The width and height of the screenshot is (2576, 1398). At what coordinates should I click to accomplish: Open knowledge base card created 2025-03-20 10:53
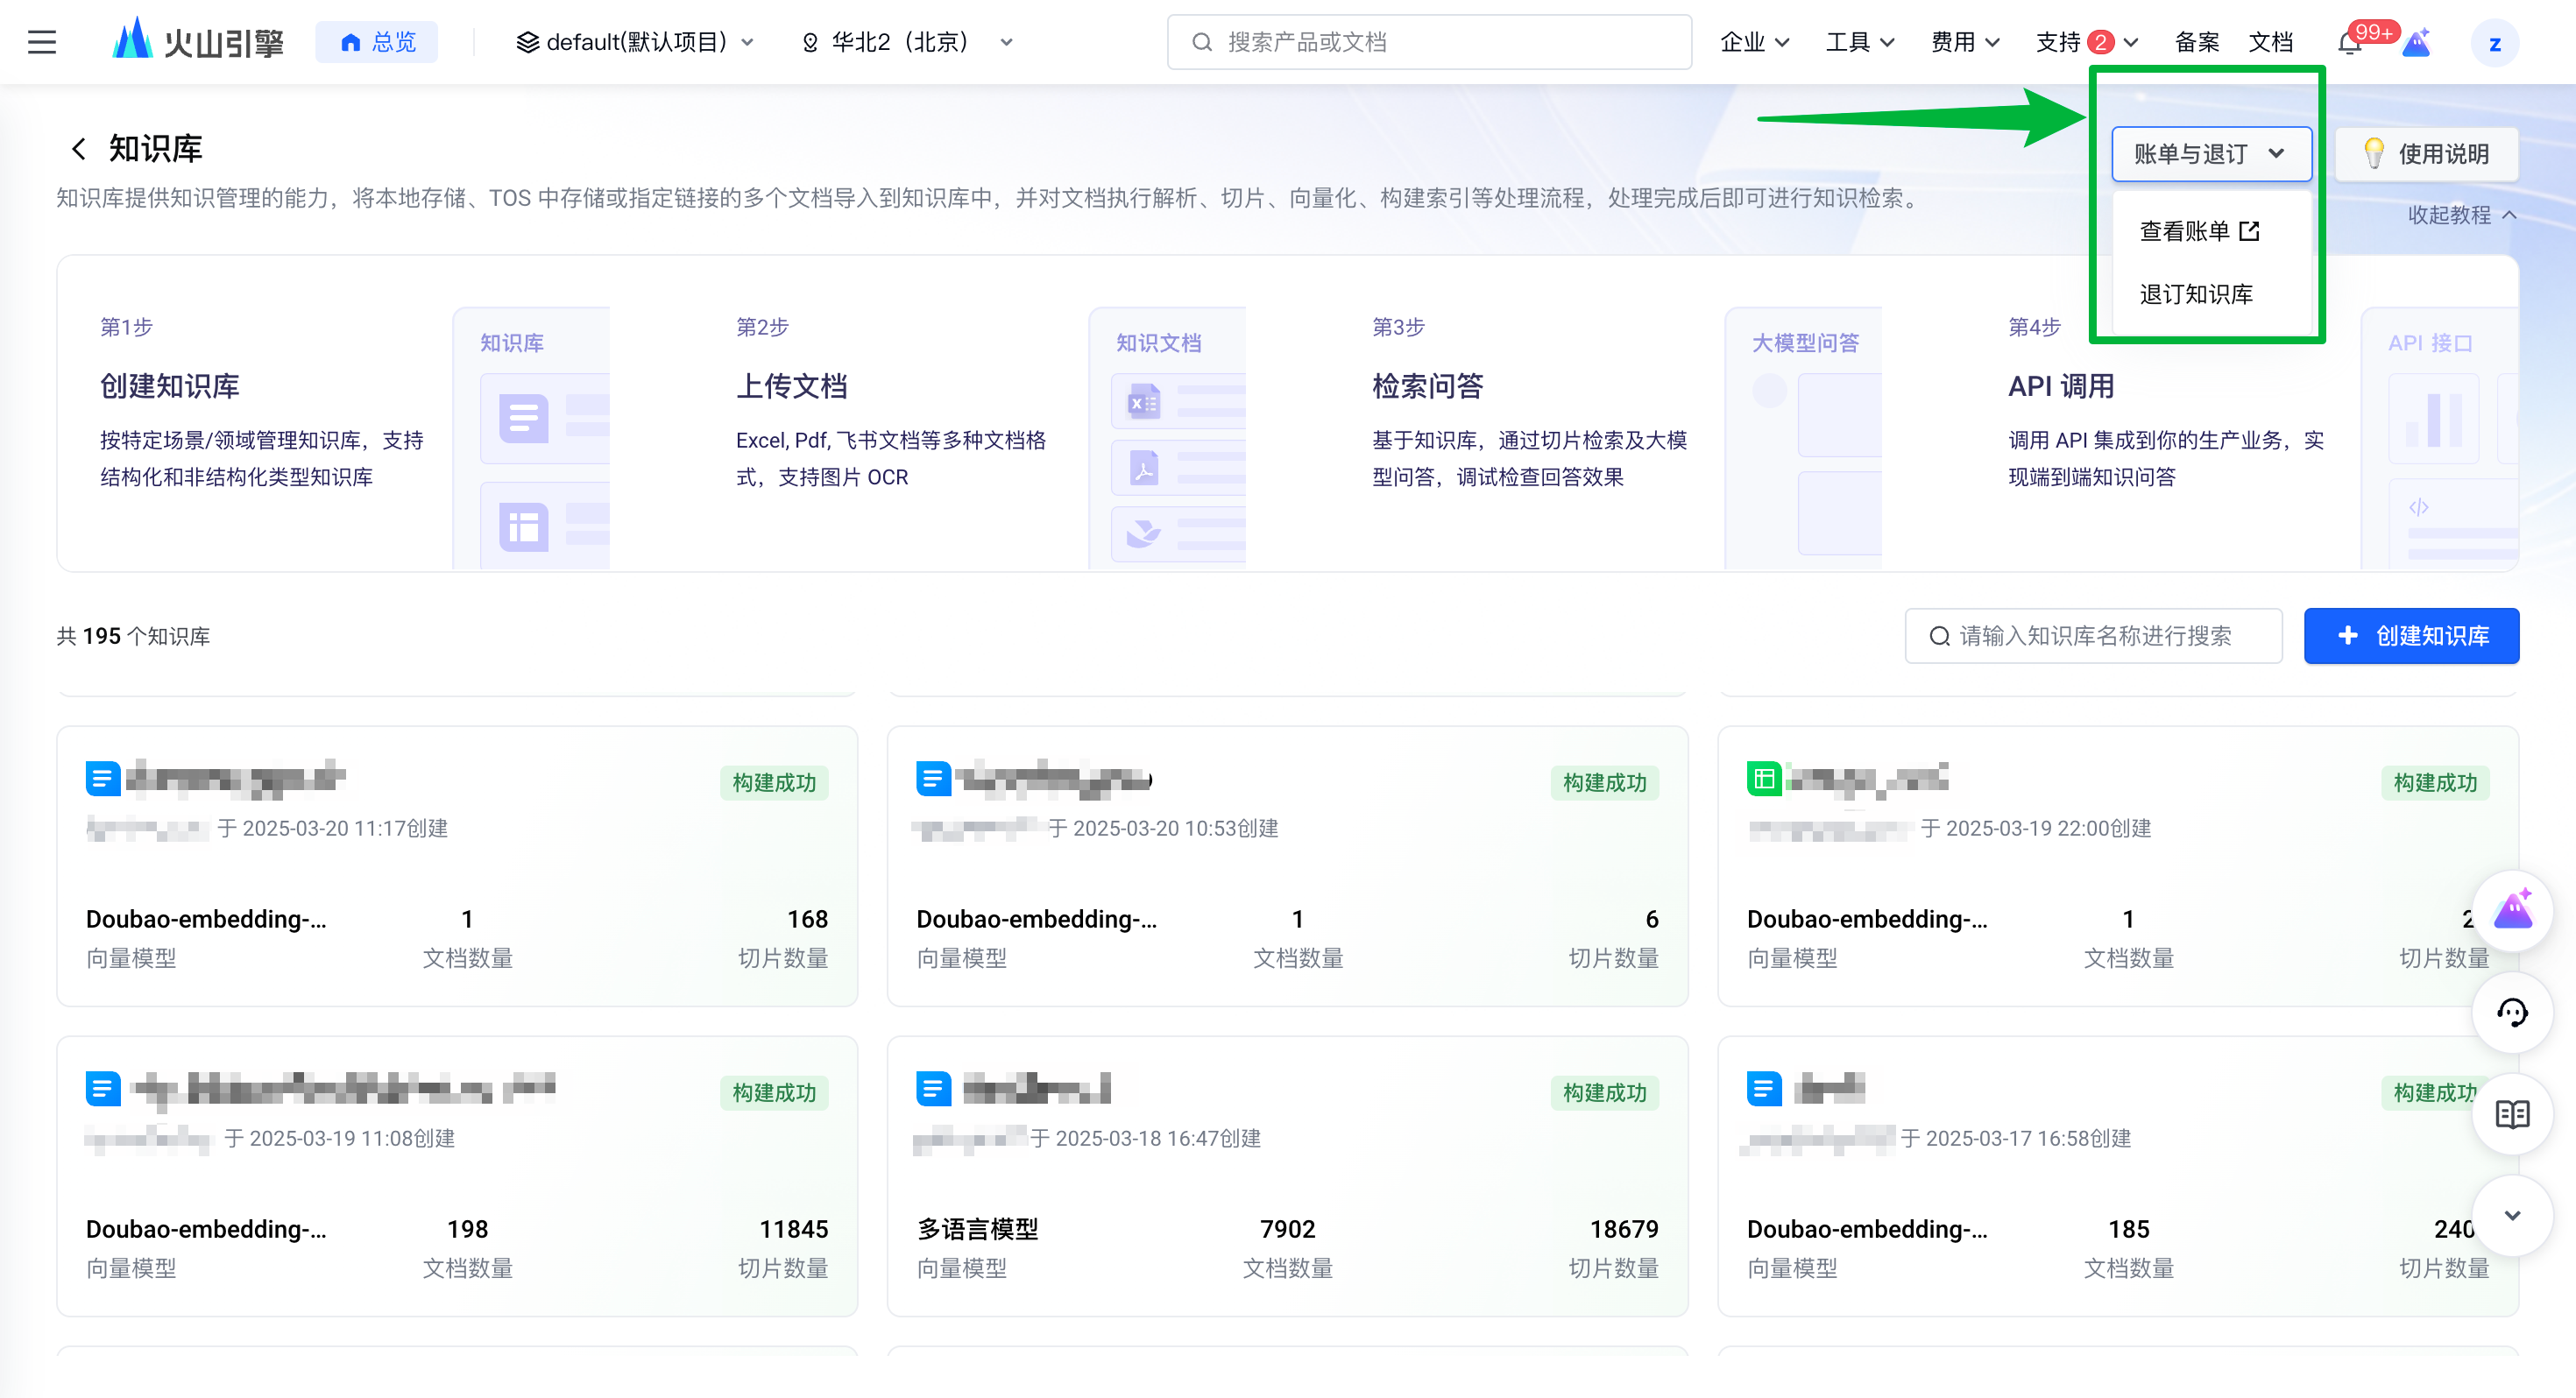pos(1287,866)
